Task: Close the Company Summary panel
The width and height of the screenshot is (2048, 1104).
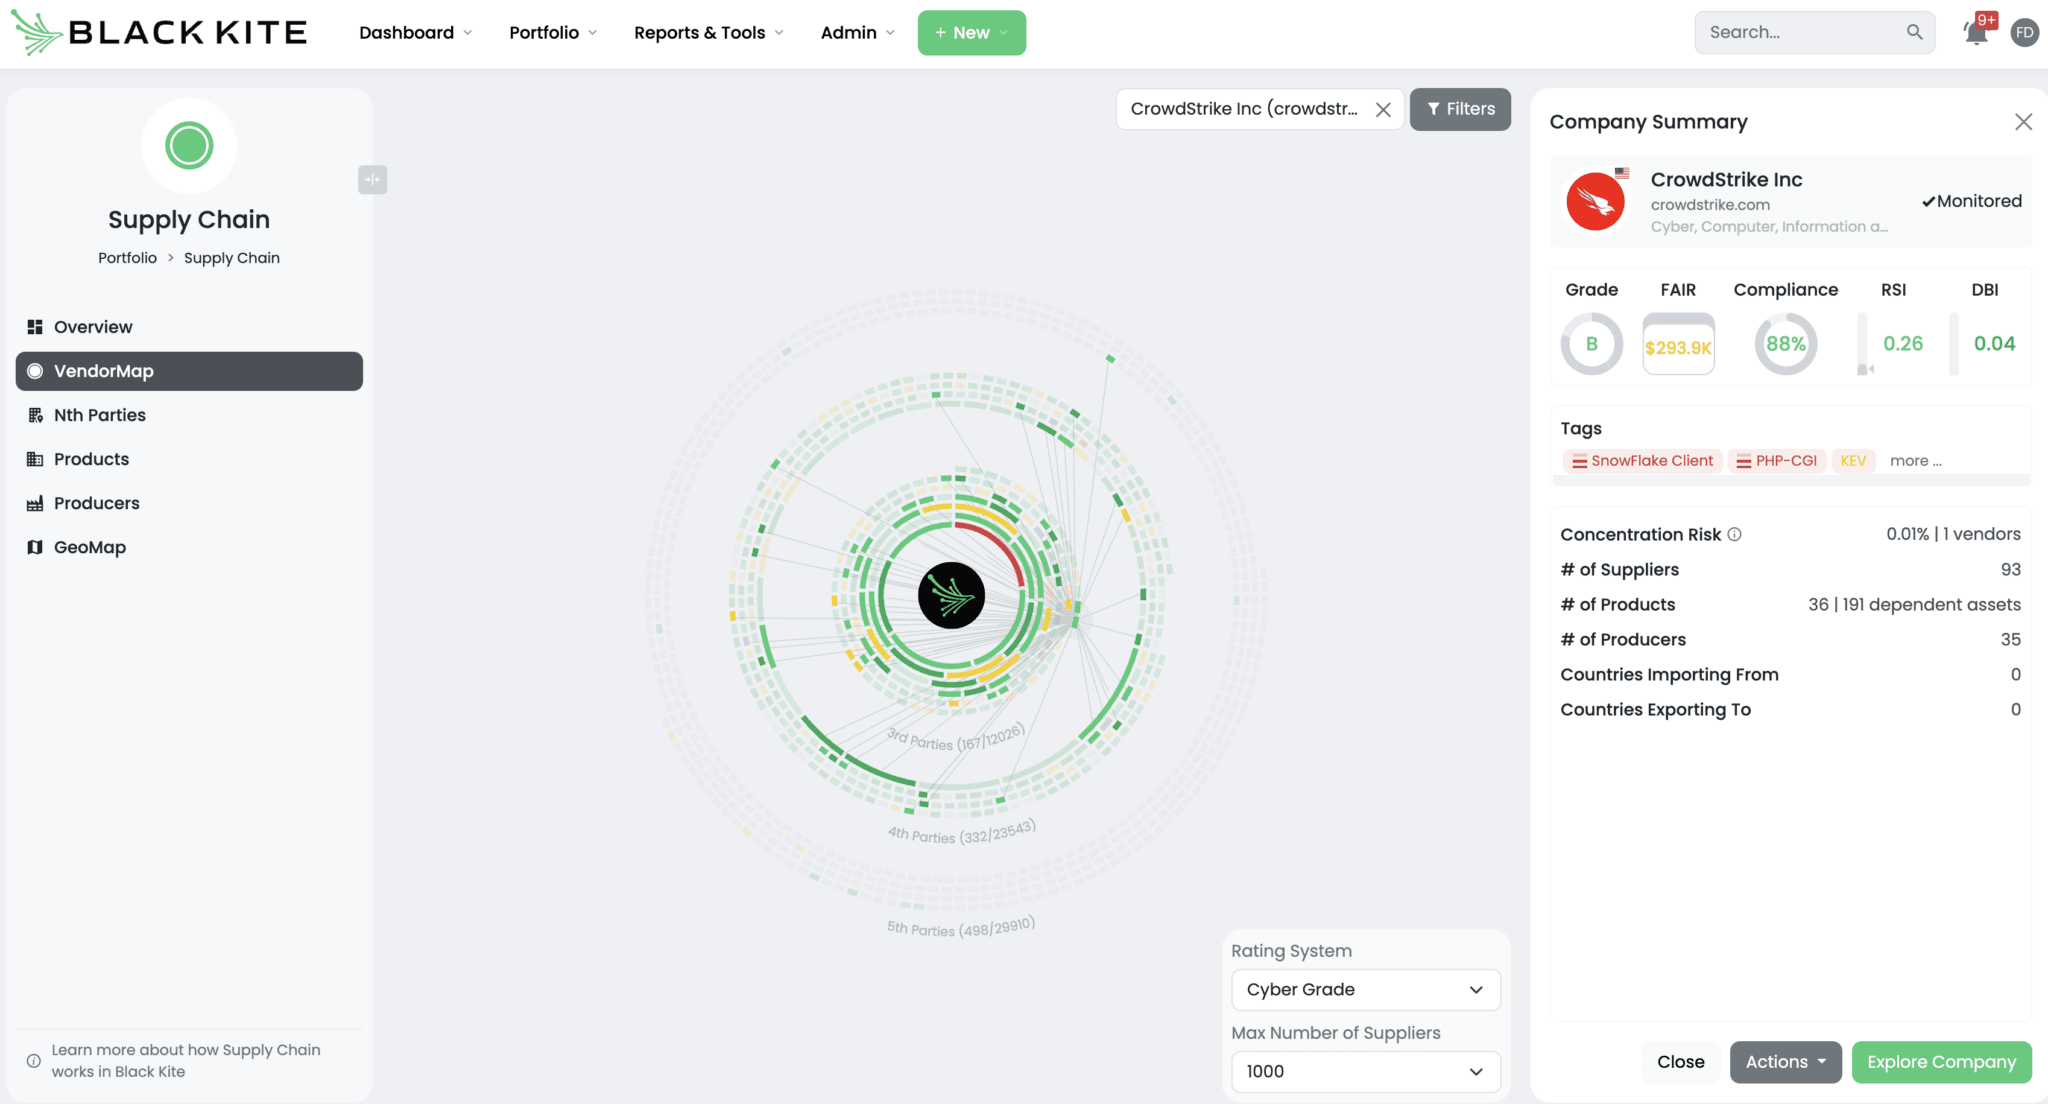Action: point(2023,122)
